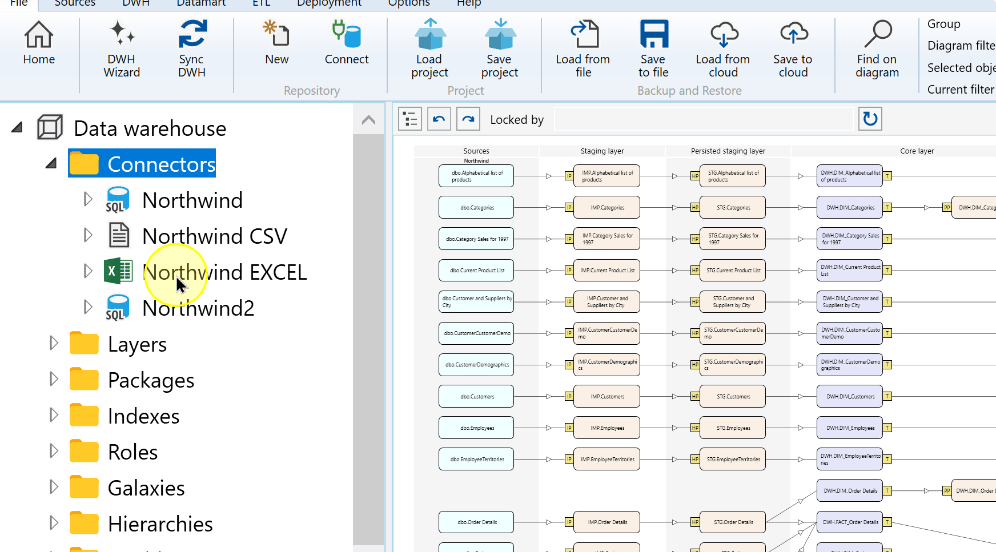Open the Datamart ribbon tab
Viewport: 996px width, 552px height.
(201, 4)
